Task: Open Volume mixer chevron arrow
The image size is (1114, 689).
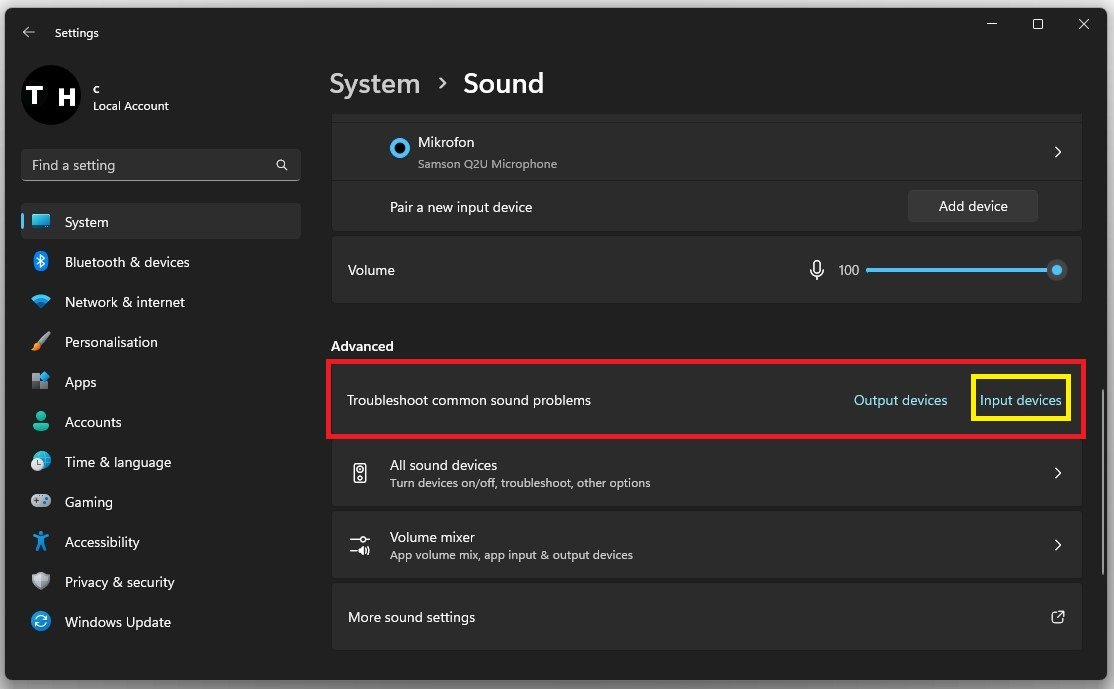Action: pyautogui.click(x=1057, y=545)
